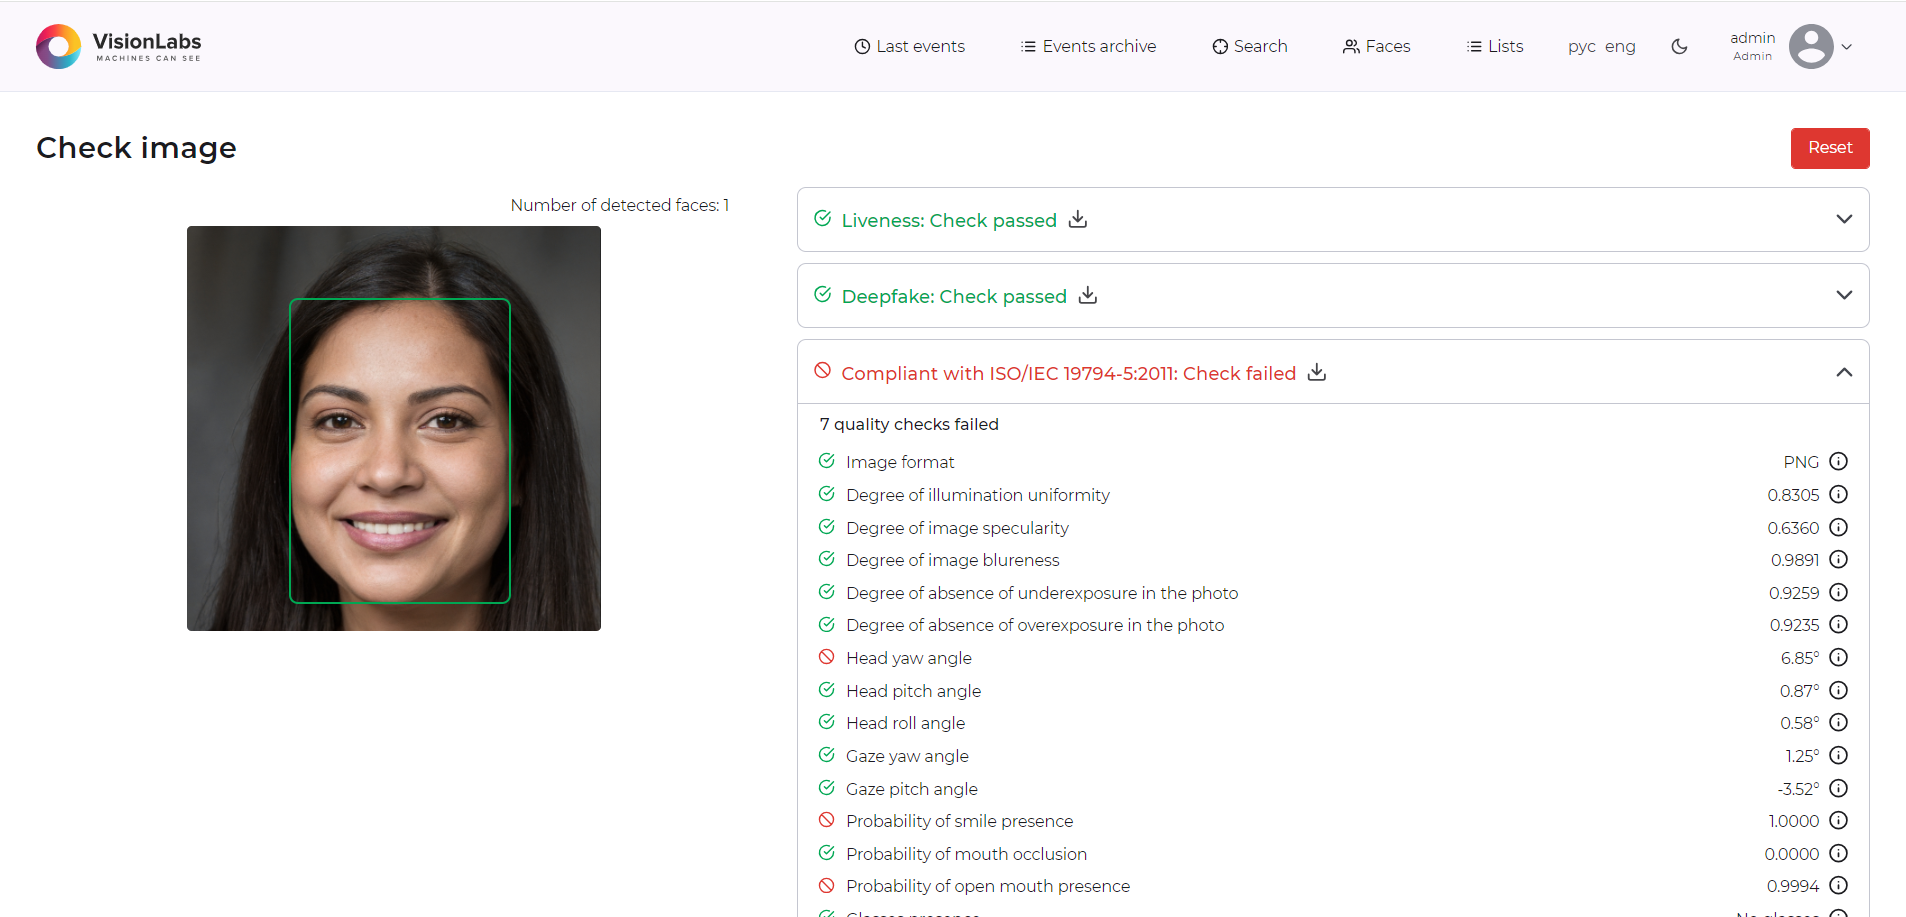Screen dimensions: 1906x917
Task: Click the Search magnifier icon
Action: pos(1220,46)
